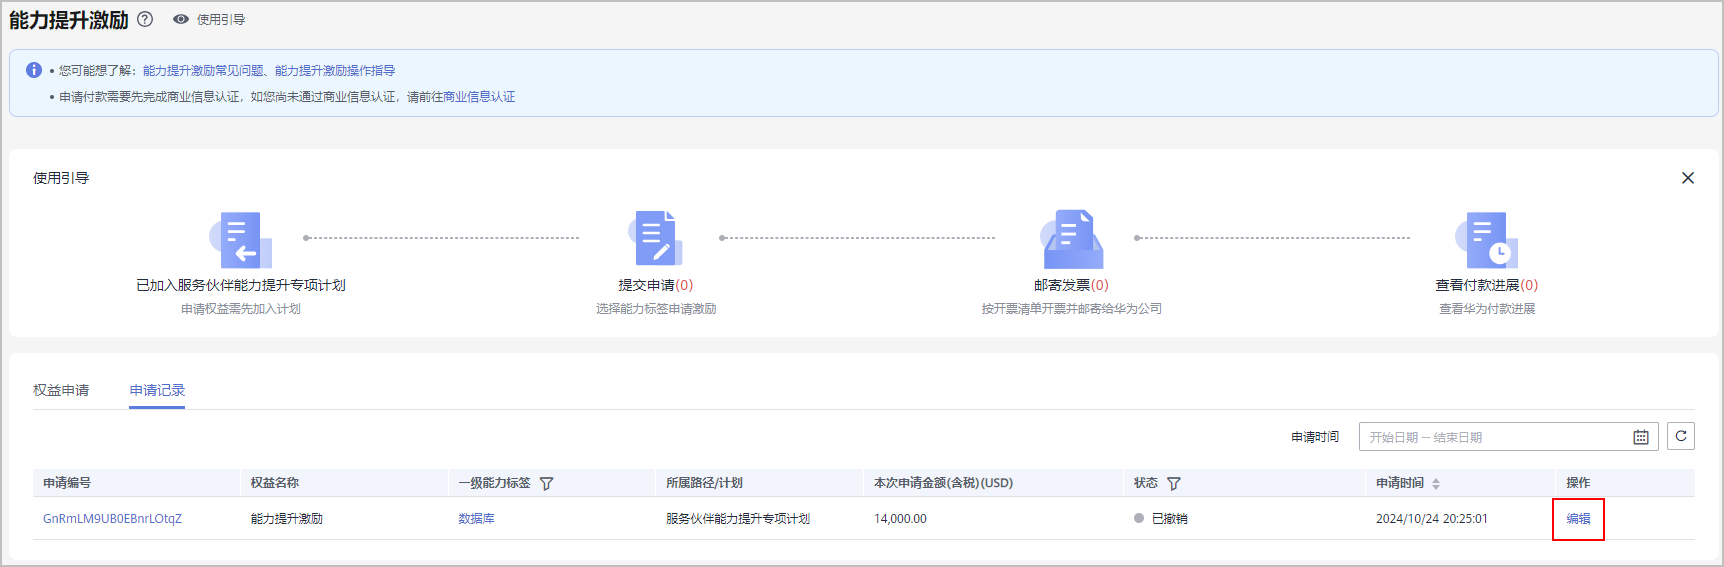Select 查看付款进展(0) step label
Viewport: 1724px width, 567px height.
(x=1487, y=285)
